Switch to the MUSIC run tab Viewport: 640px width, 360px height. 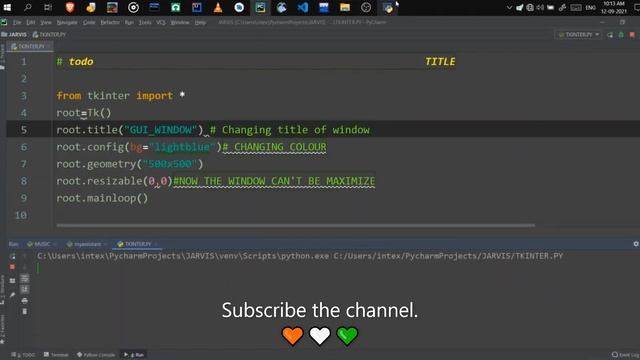coord(41,244)
